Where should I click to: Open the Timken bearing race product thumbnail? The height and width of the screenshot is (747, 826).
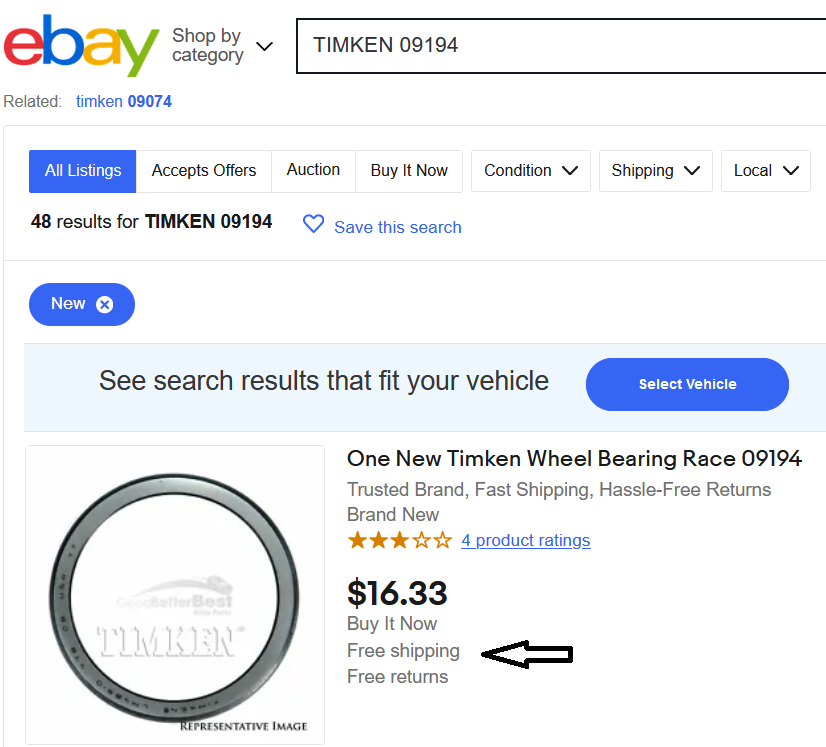tap(175, 595)
